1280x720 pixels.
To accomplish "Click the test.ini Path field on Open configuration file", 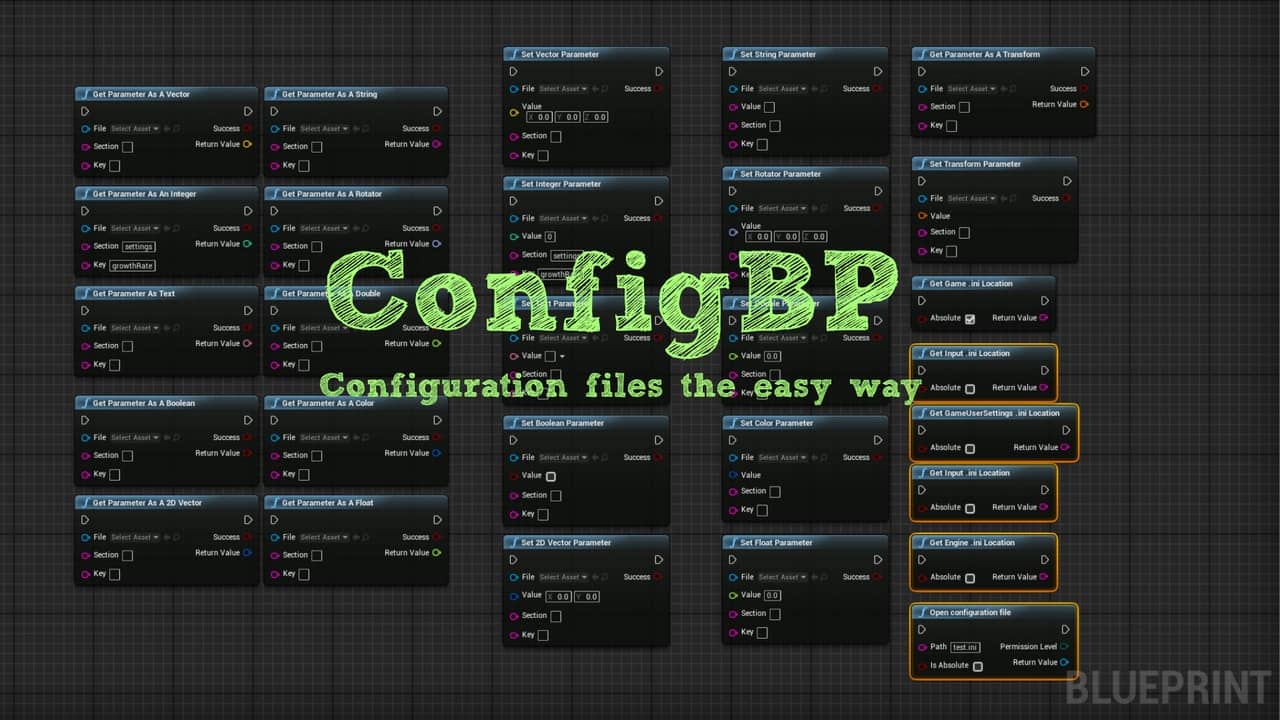I will tap(964, 647).
